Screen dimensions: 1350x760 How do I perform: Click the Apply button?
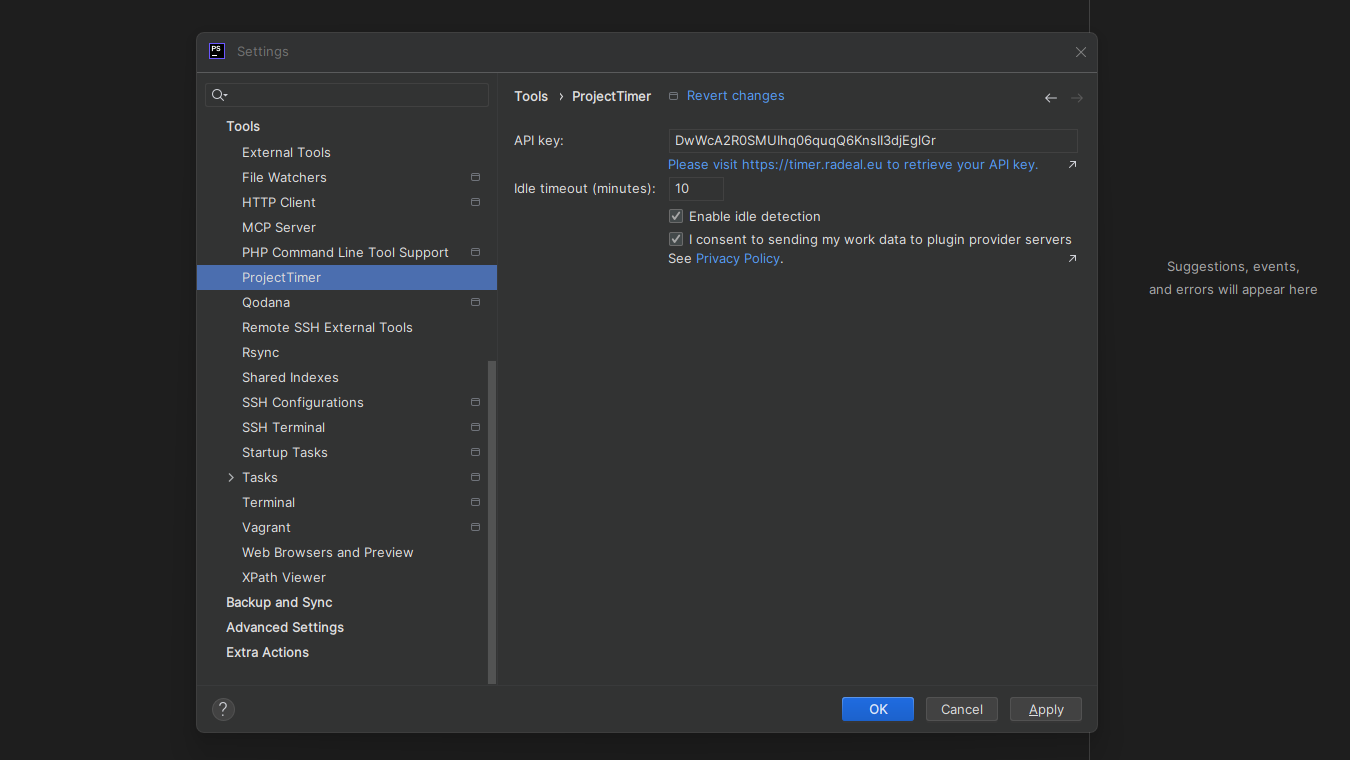point(1046,709)
